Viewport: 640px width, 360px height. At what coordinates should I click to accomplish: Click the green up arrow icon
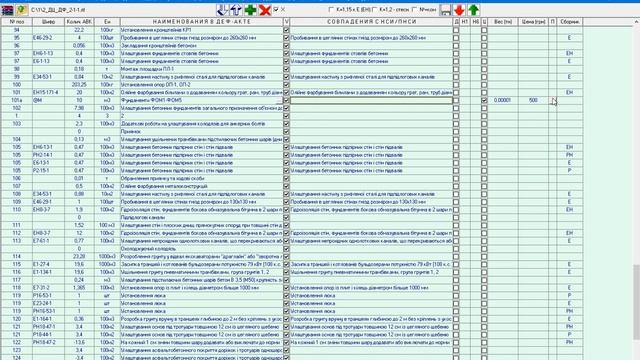tap(473, 10)
